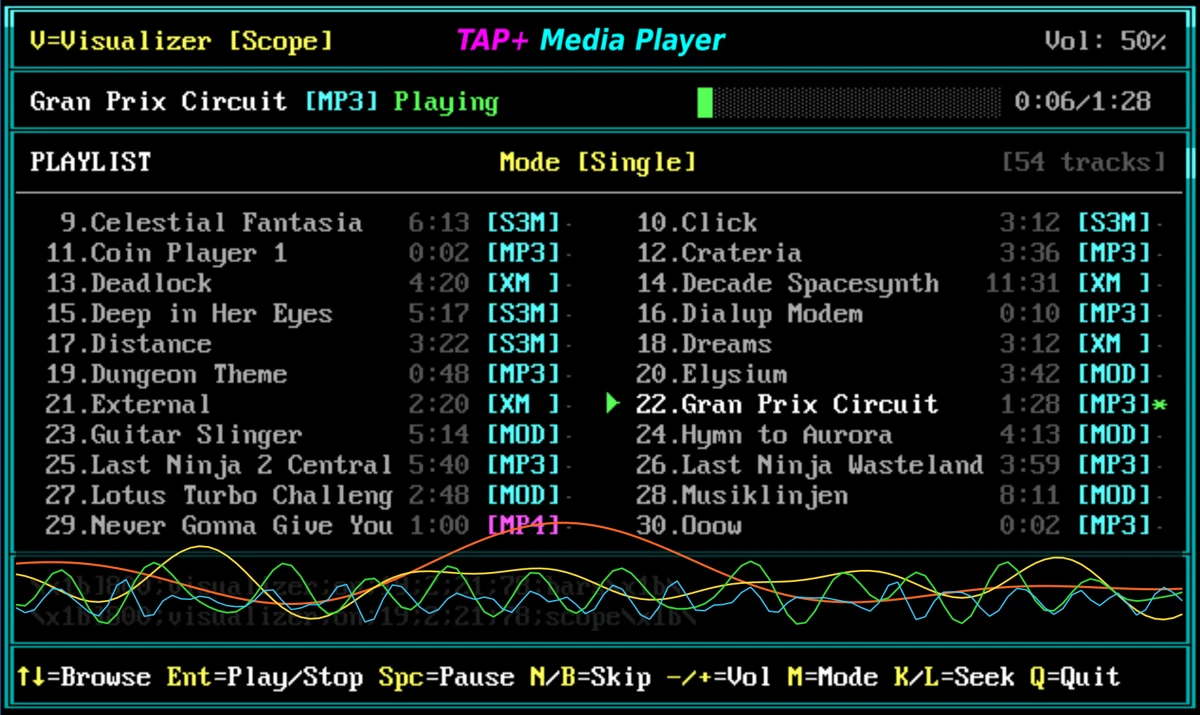Click Q=Quit in the bottom bar
The image size is (1200, 715).
tap(1075, 677)
